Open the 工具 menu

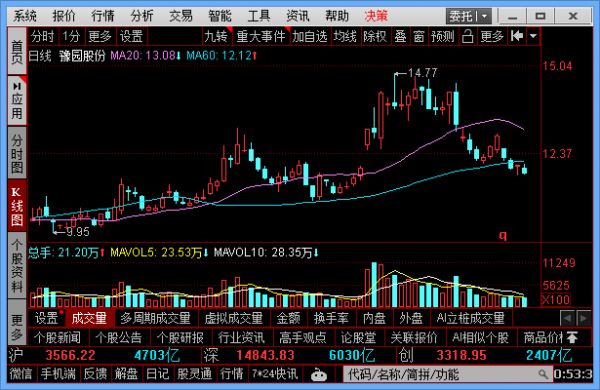point(259,16)
